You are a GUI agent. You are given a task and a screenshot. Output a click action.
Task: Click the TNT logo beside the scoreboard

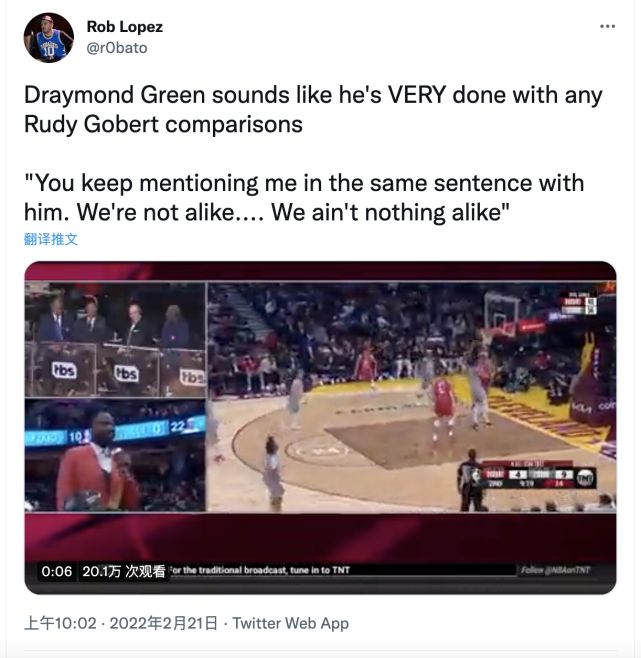[586, 478]
